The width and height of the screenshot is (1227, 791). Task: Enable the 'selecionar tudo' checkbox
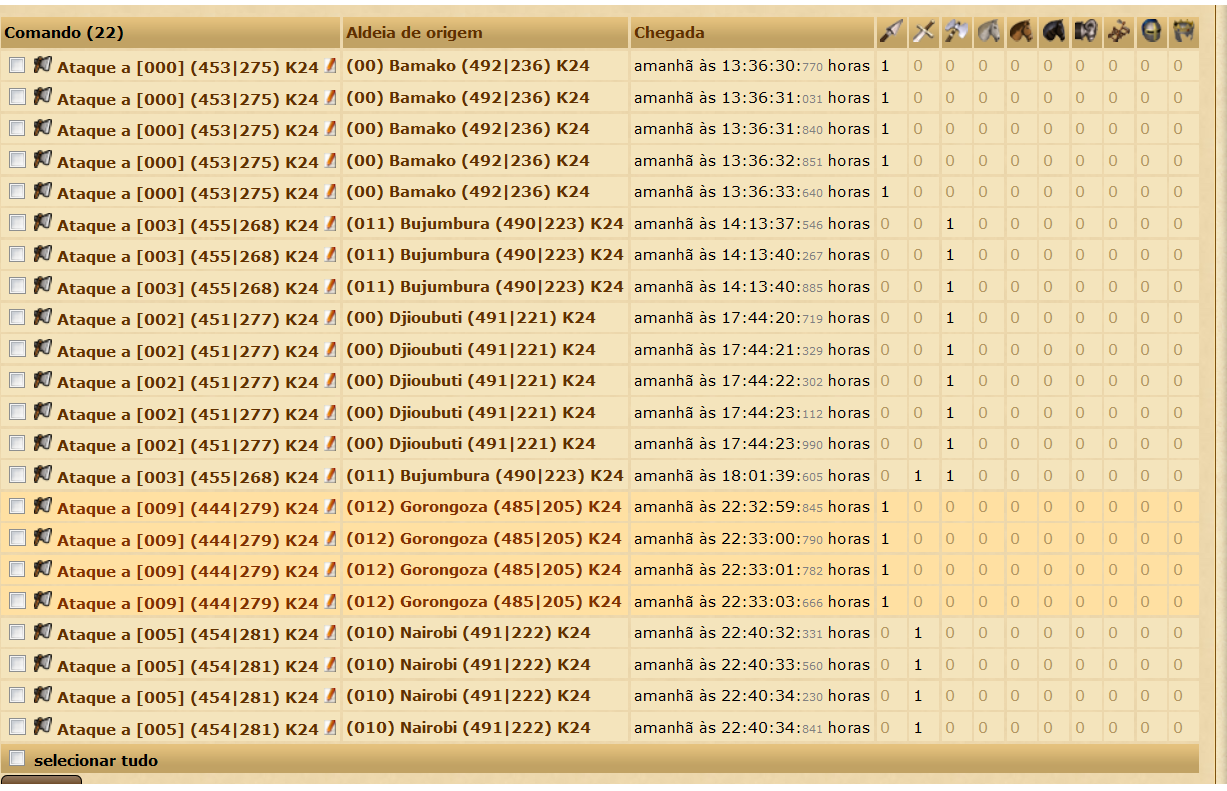point(17,758)
